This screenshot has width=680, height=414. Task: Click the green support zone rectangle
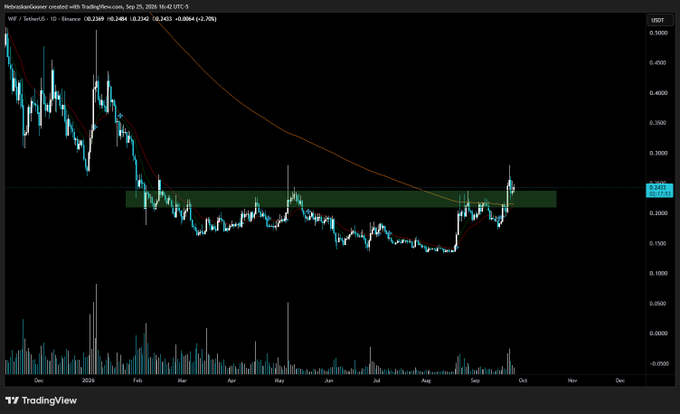point(341,199)
